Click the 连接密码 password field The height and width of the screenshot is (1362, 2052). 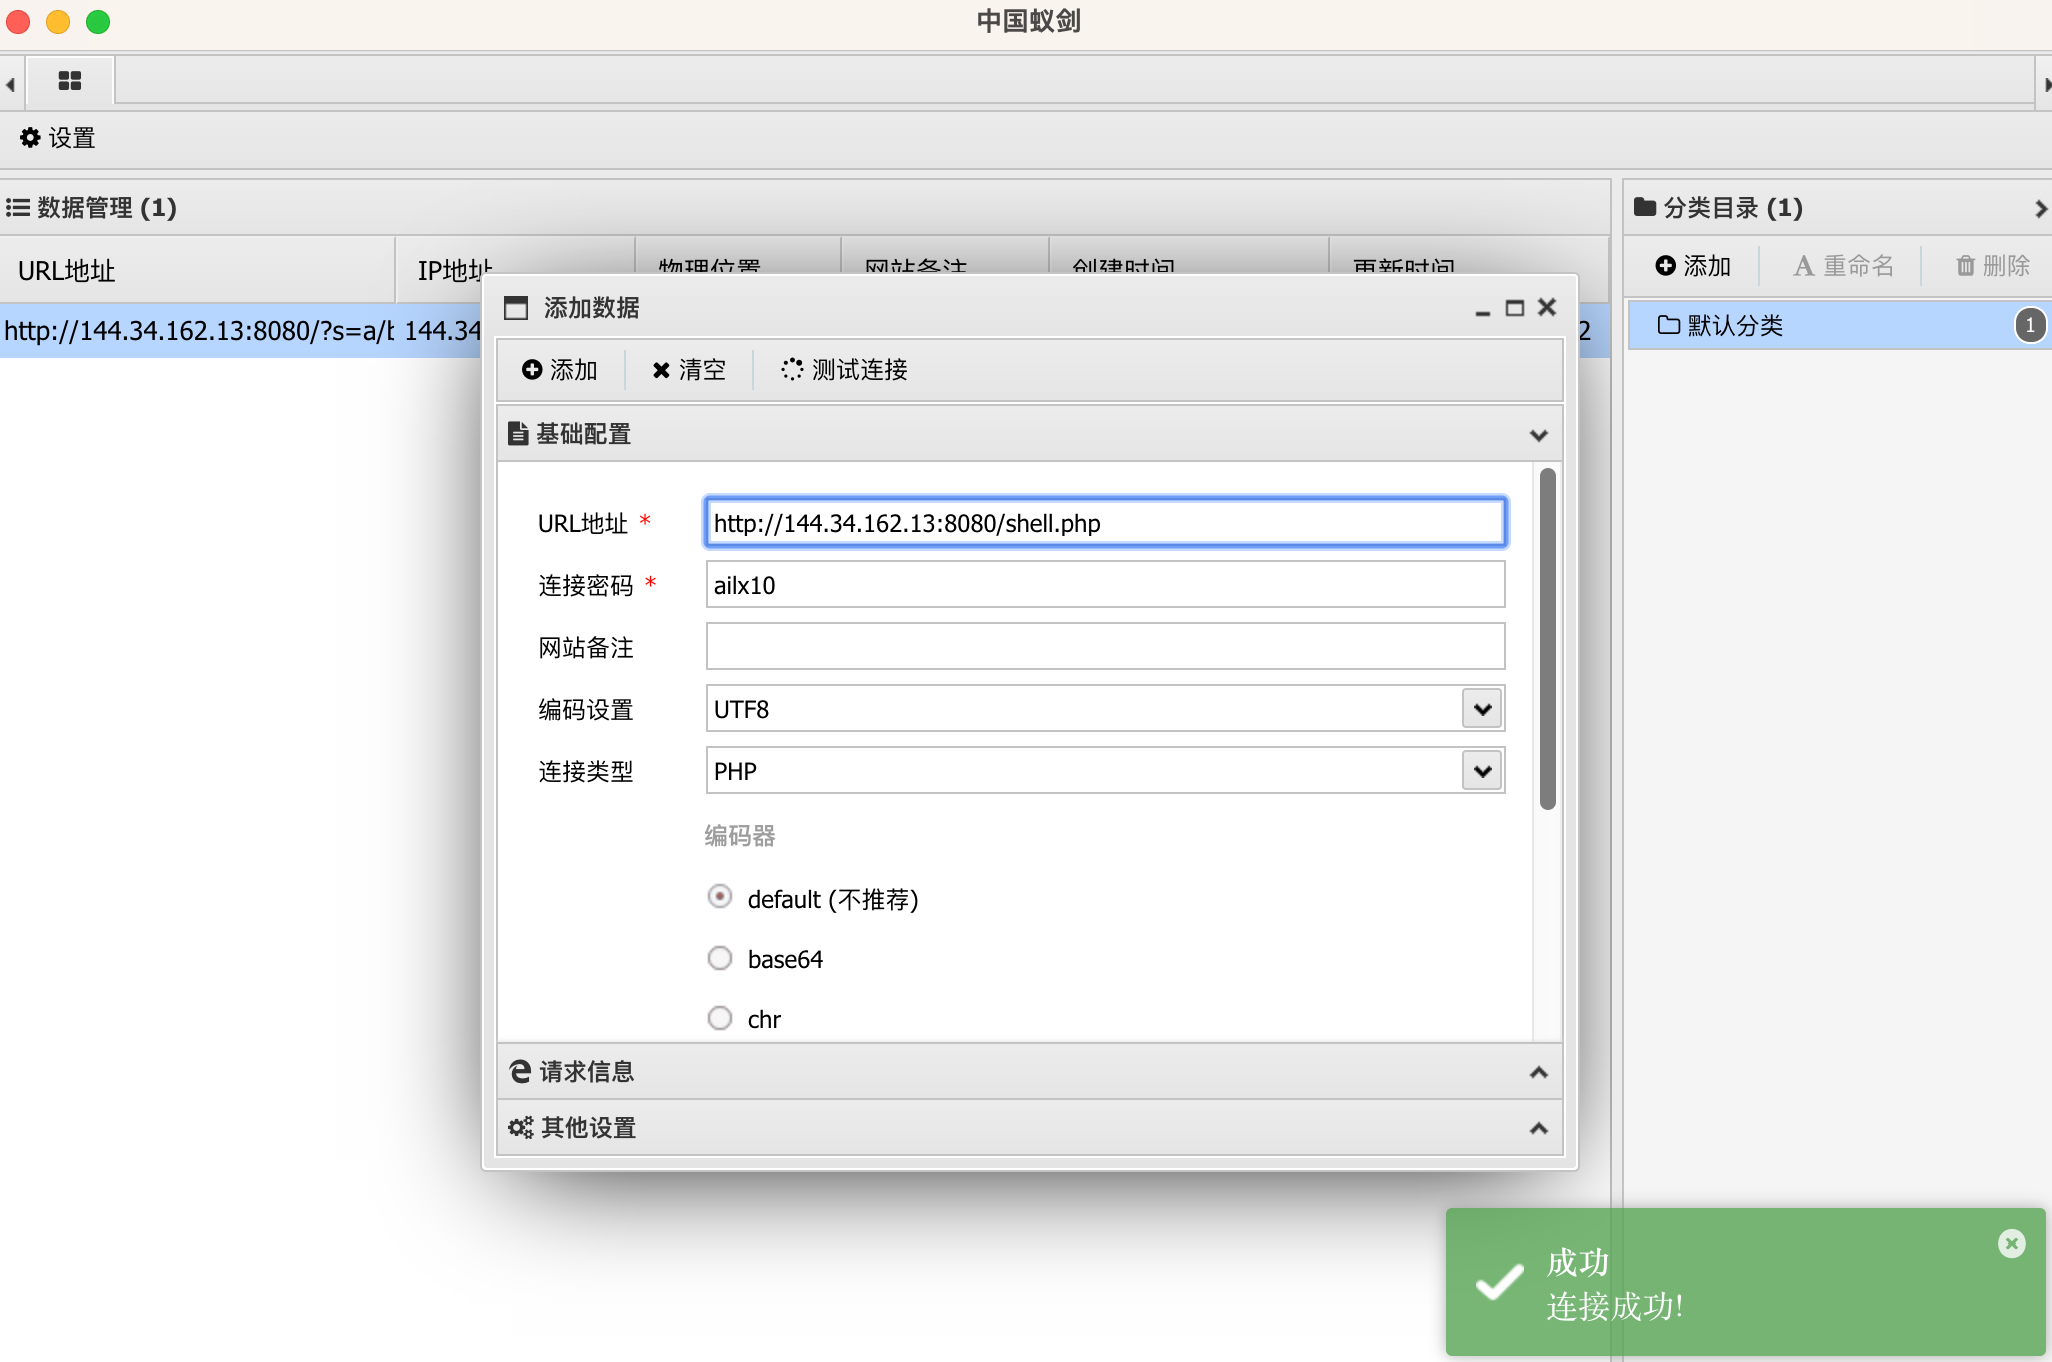tap(1104, 585)
